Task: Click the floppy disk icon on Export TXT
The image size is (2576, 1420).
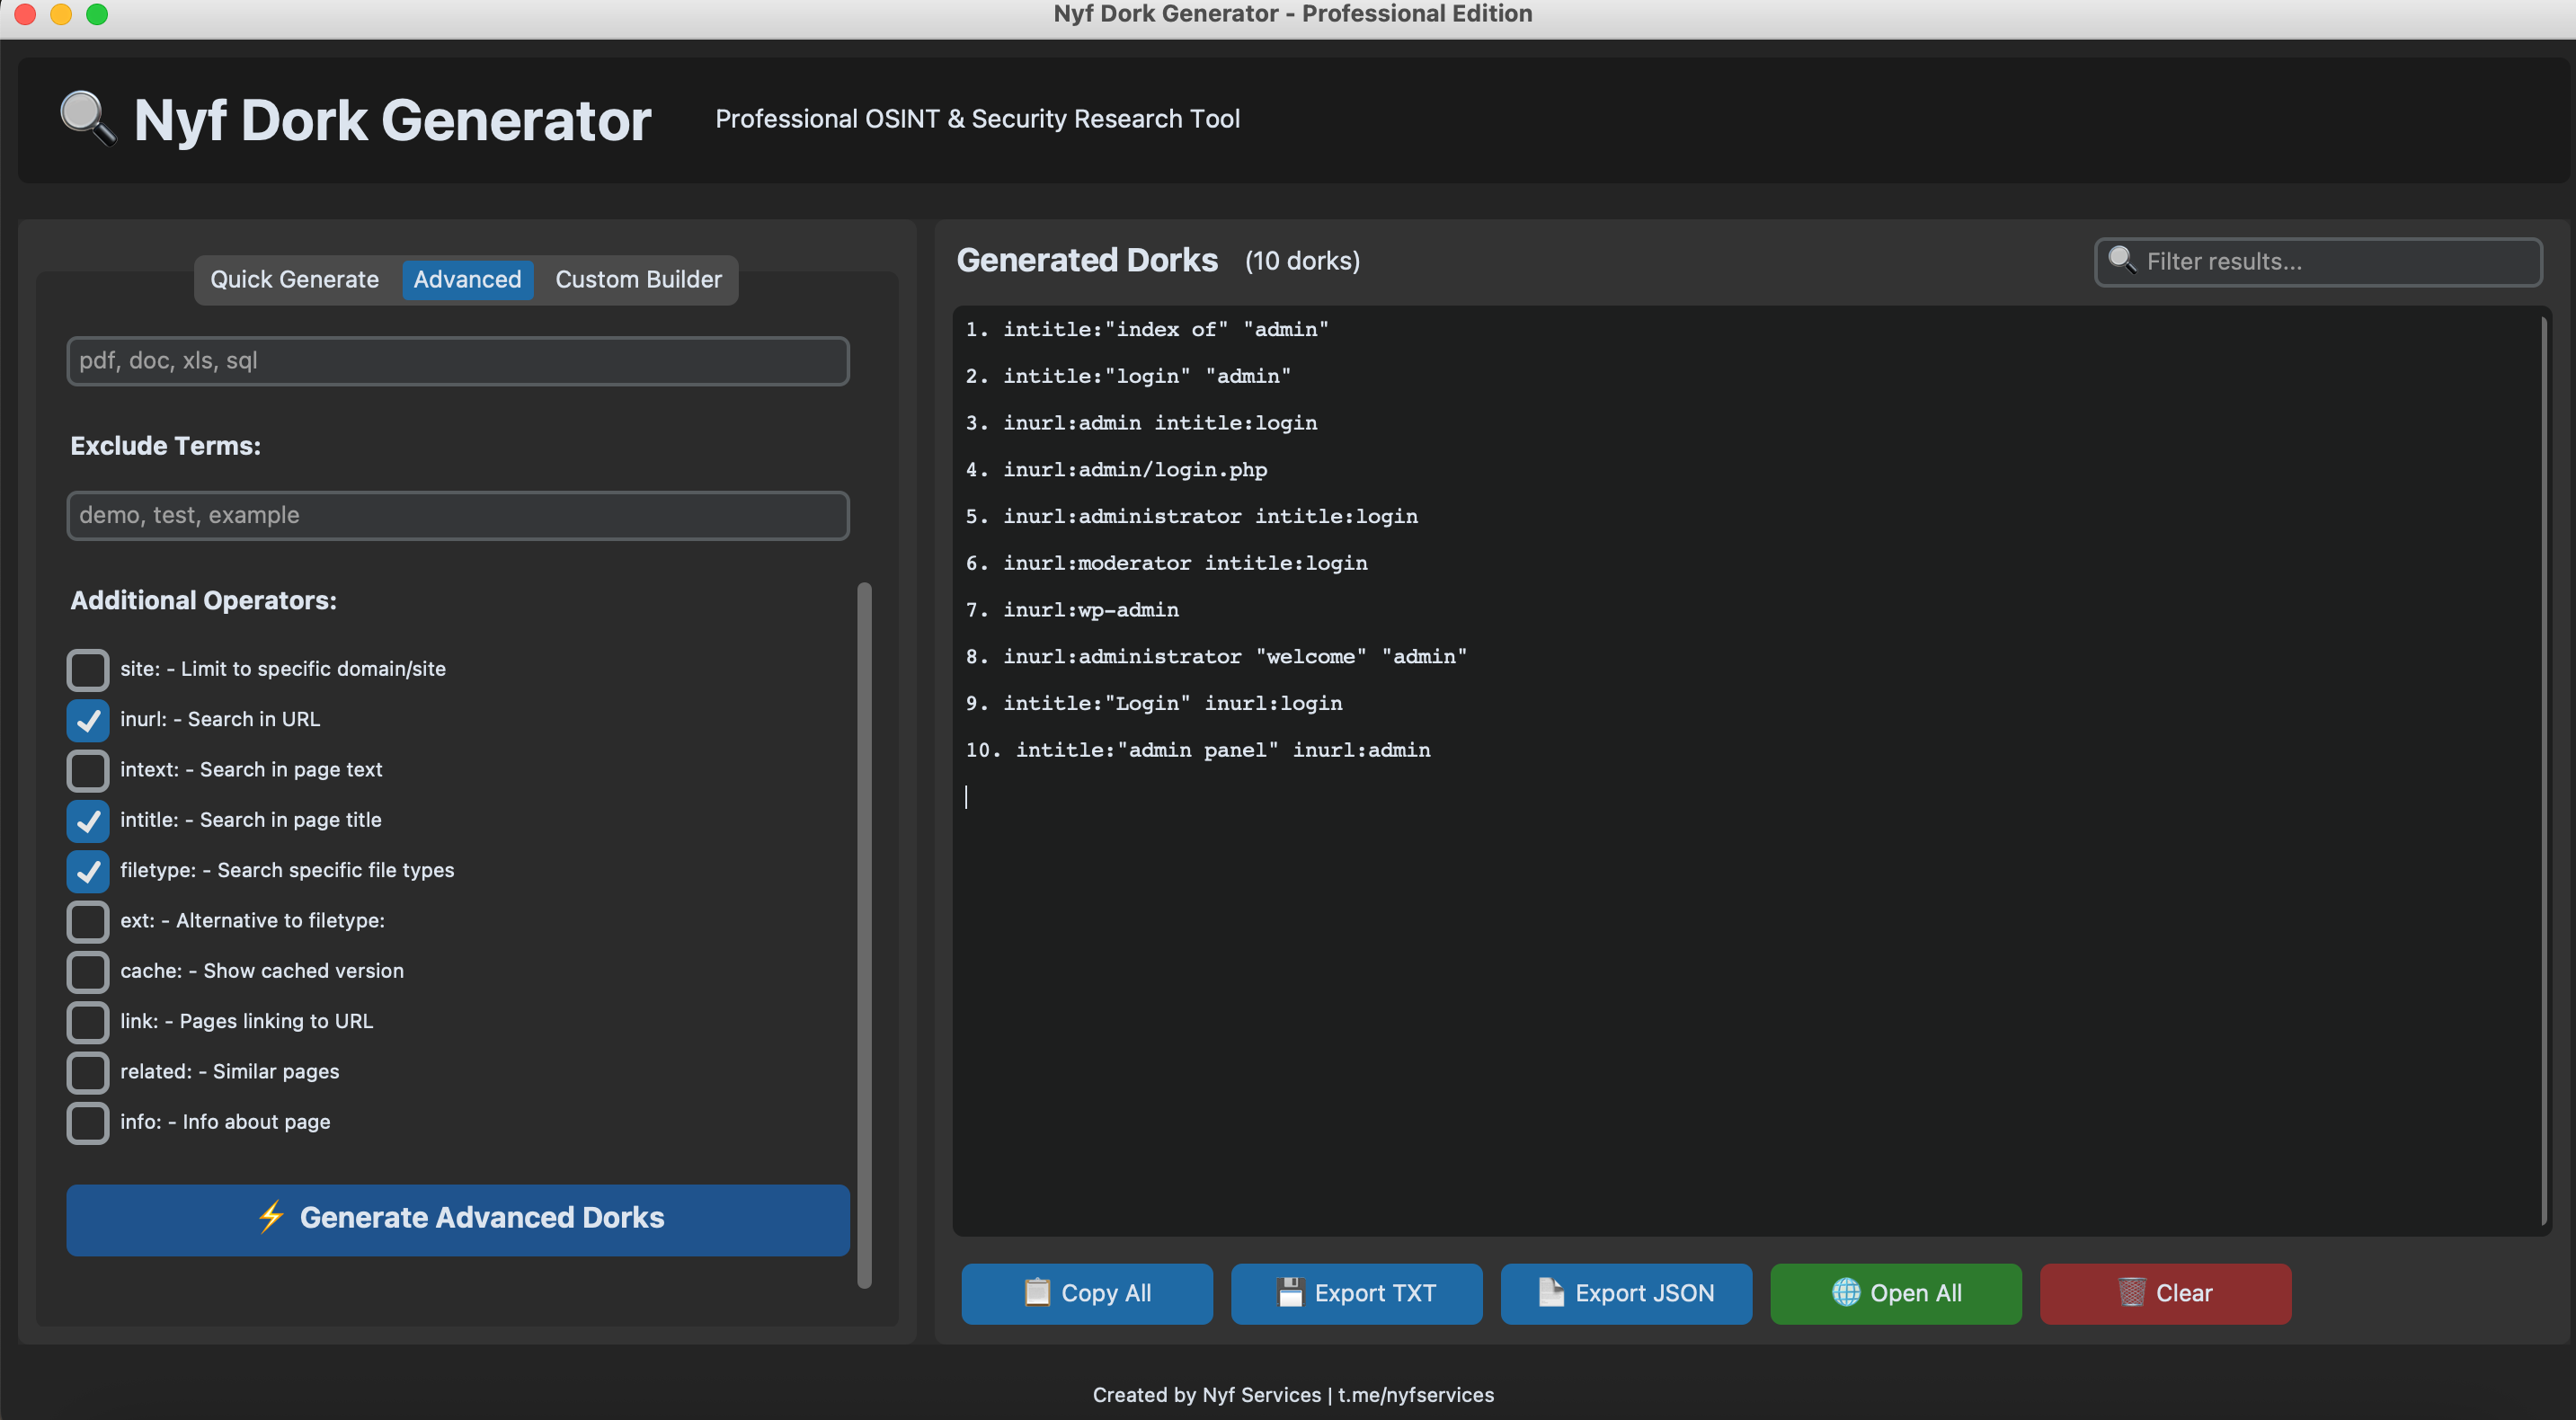Action: point(1290,1292)
